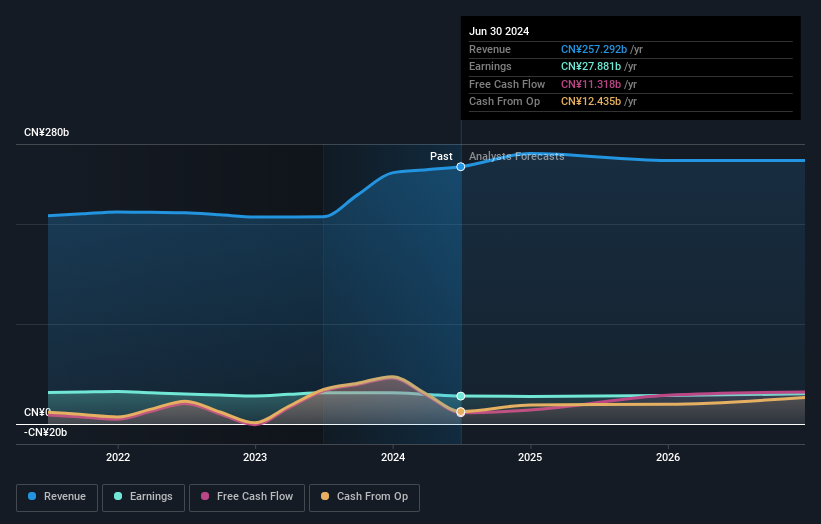Click the Analysts Forecasts label
The image size is (821, 524).
[517, 156]
